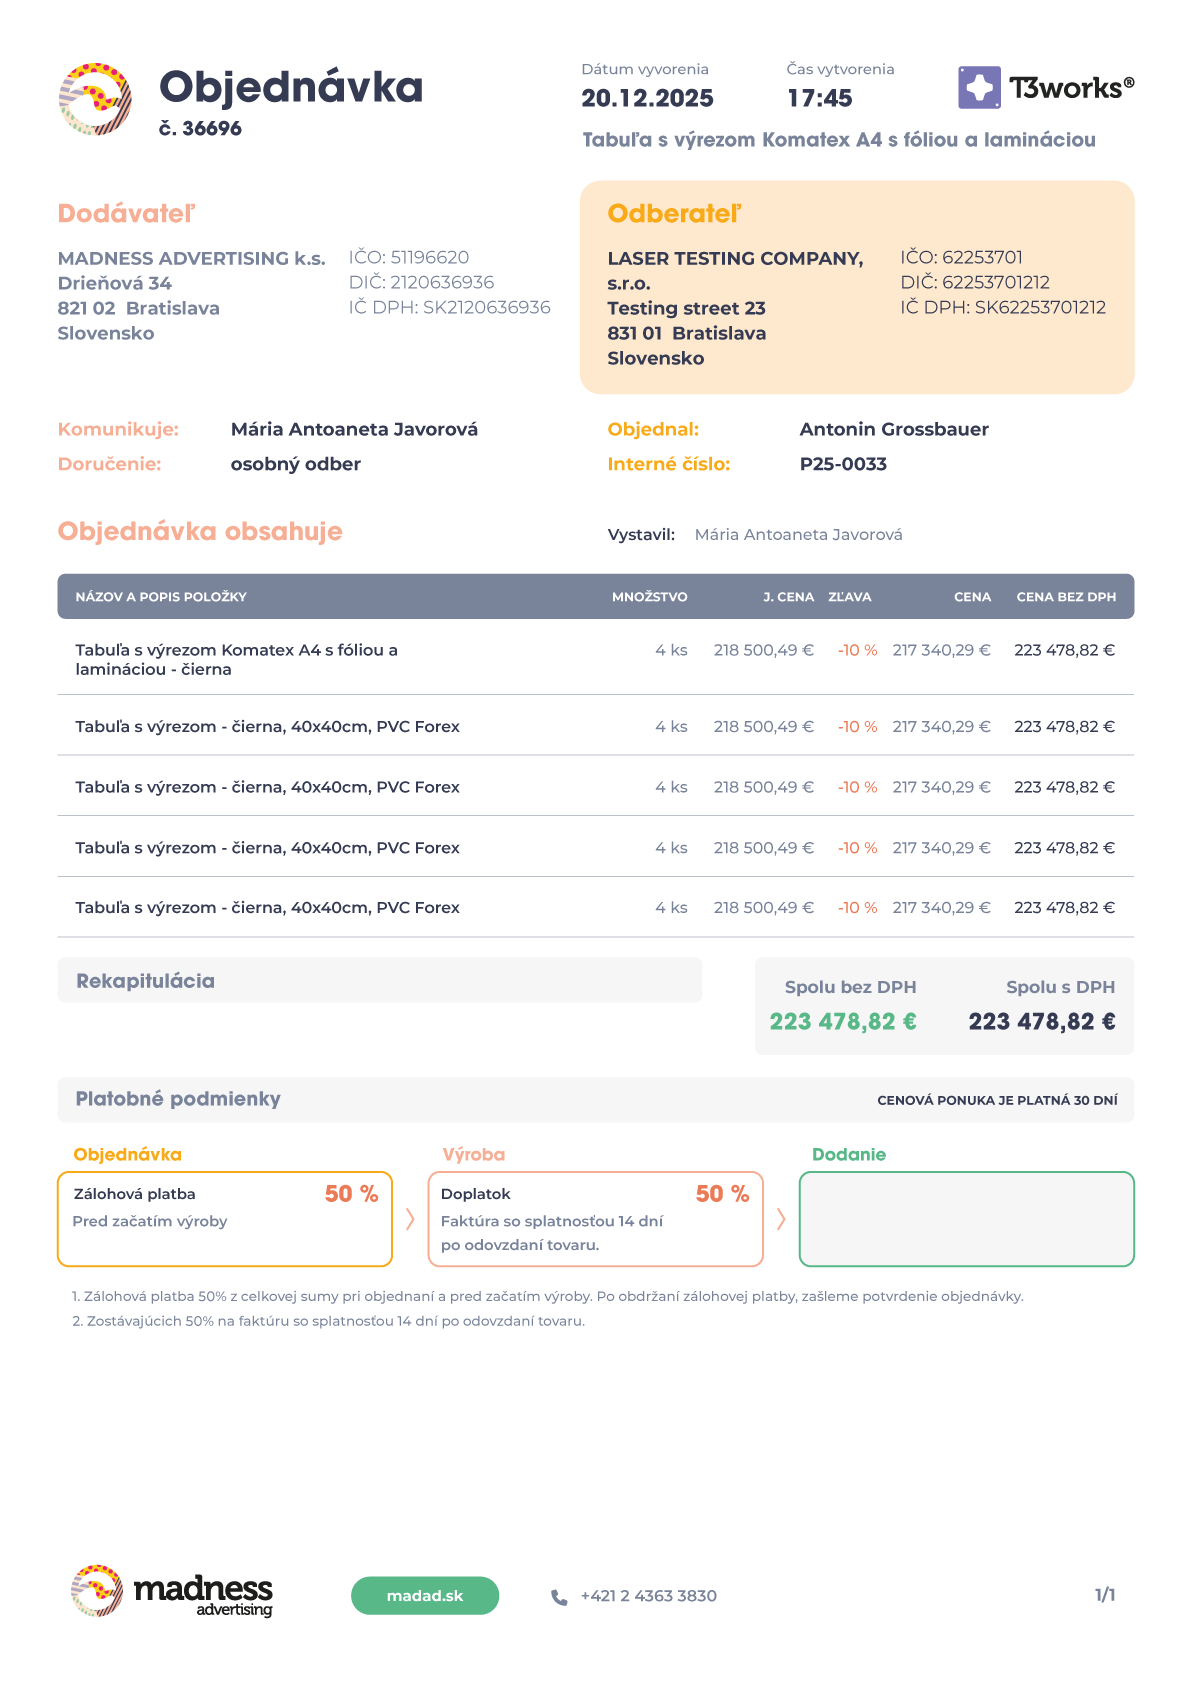Click the arrow chevron after the Doplatok box

tap(781, 1219)
